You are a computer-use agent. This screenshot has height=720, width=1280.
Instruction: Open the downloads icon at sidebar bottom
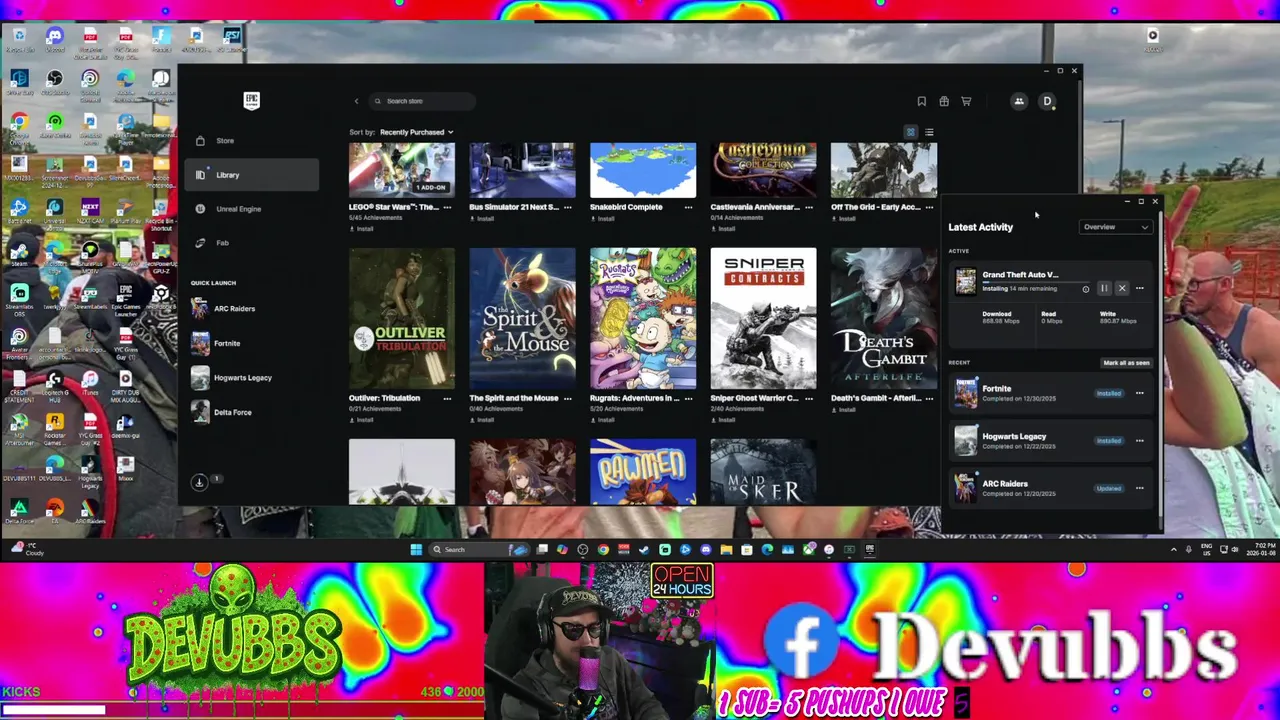click(200, 482)
